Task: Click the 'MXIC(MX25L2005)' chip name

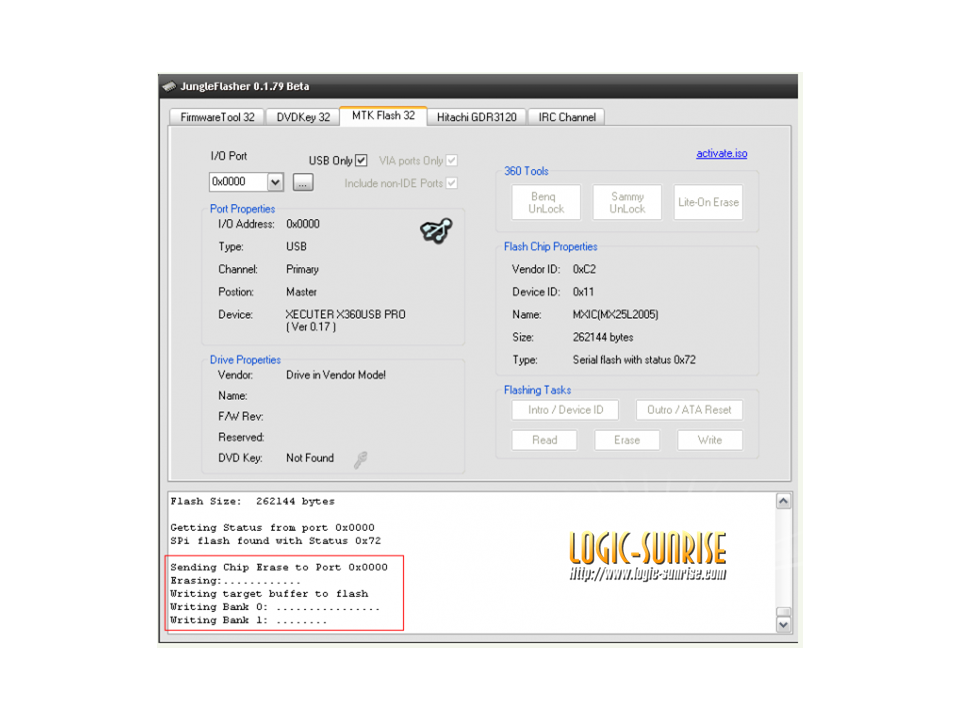Action: tap(615, 315)
